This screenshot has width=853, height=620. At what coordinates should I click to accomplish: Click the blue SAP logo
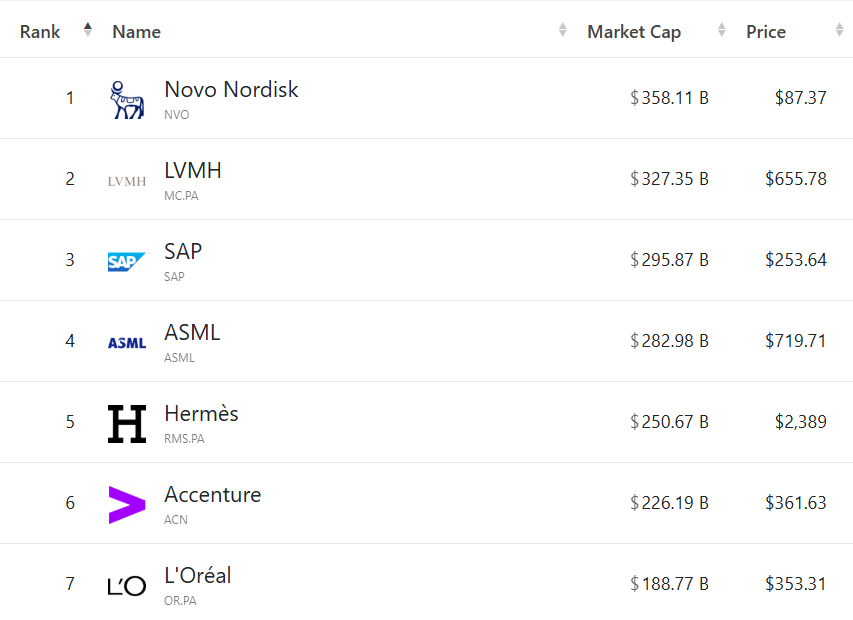pos(127,262)
